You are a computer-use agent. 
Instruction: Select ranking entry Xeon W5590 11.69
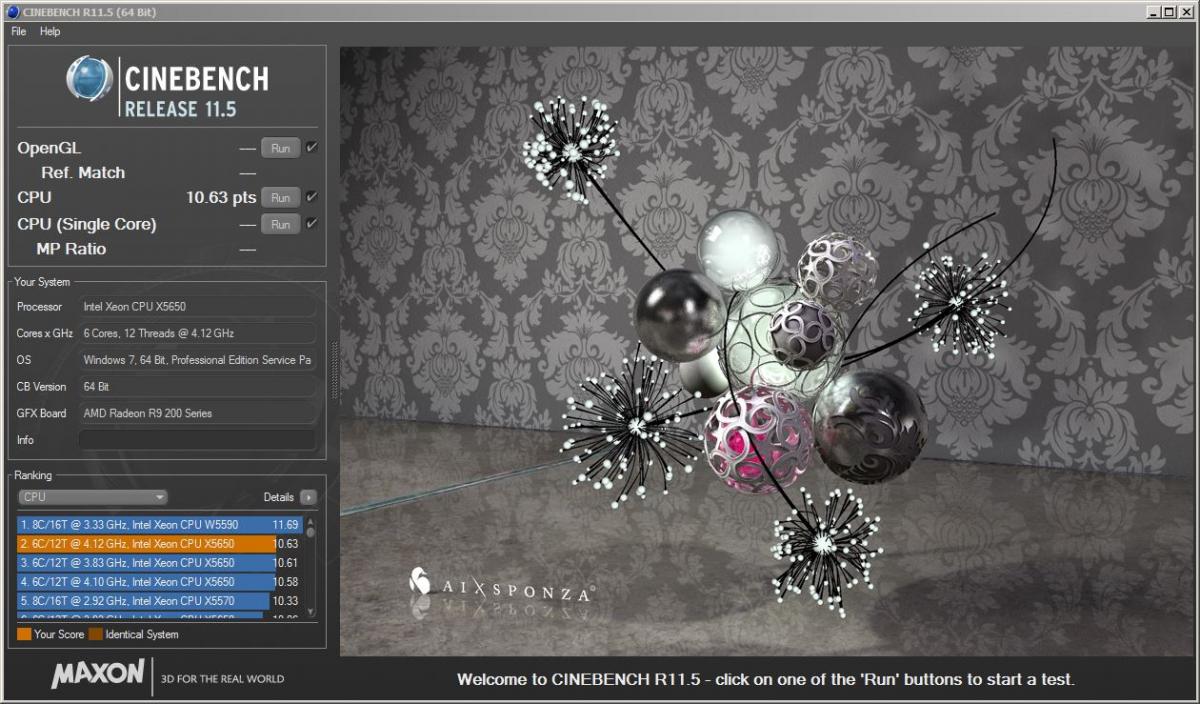pos(159,524)
